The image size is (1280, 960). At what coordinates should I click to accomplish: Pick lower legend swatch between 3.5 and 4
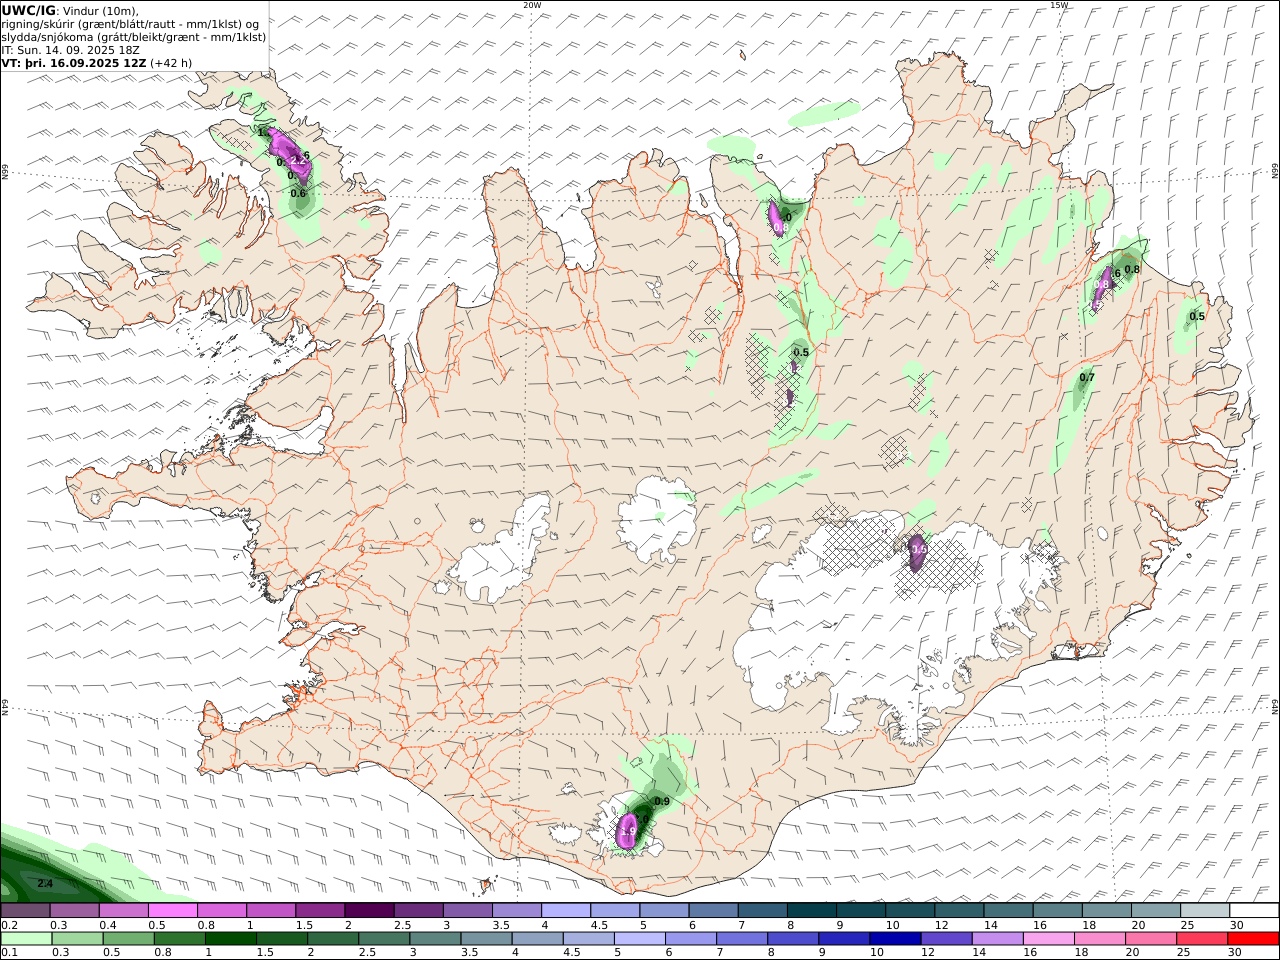486,939
